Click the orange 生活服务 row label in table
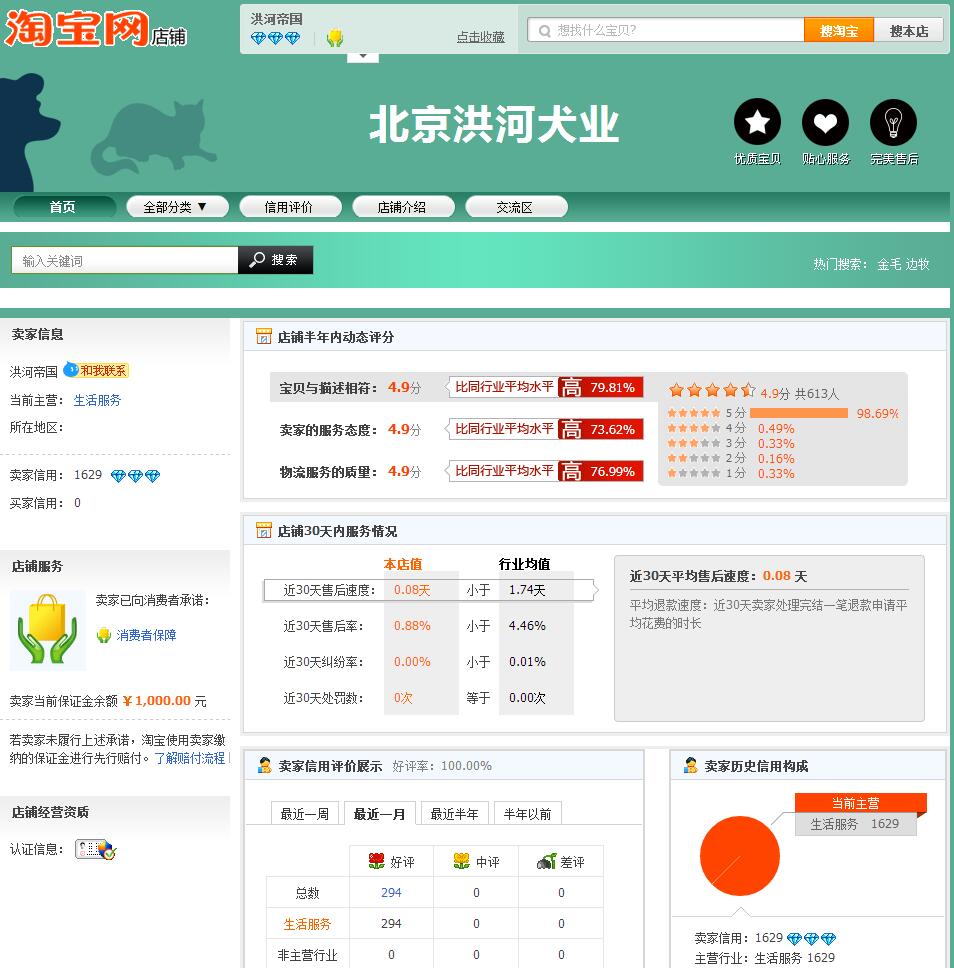The height and width of the screenshot is (968, 954). [x=308, y=924]
